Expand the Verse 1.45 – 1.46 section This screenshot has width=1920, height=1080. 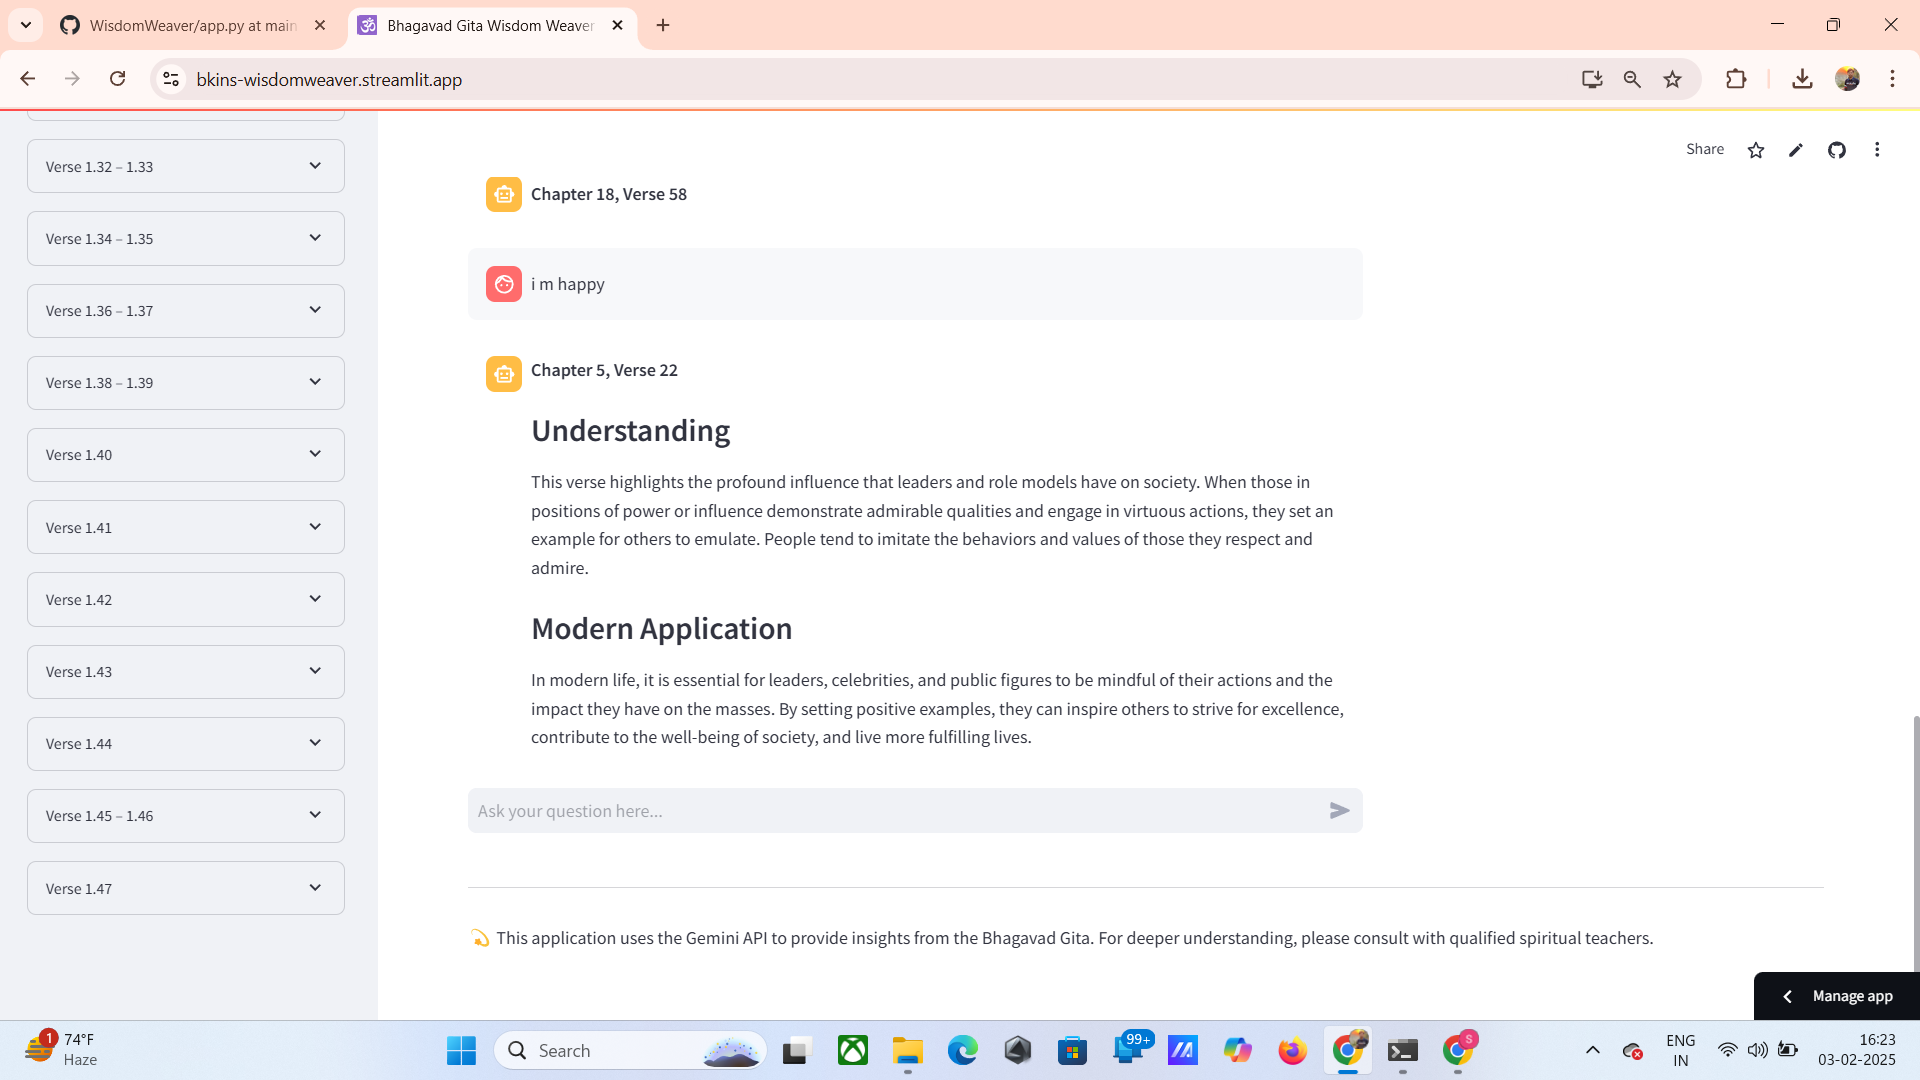coord(186,816)
